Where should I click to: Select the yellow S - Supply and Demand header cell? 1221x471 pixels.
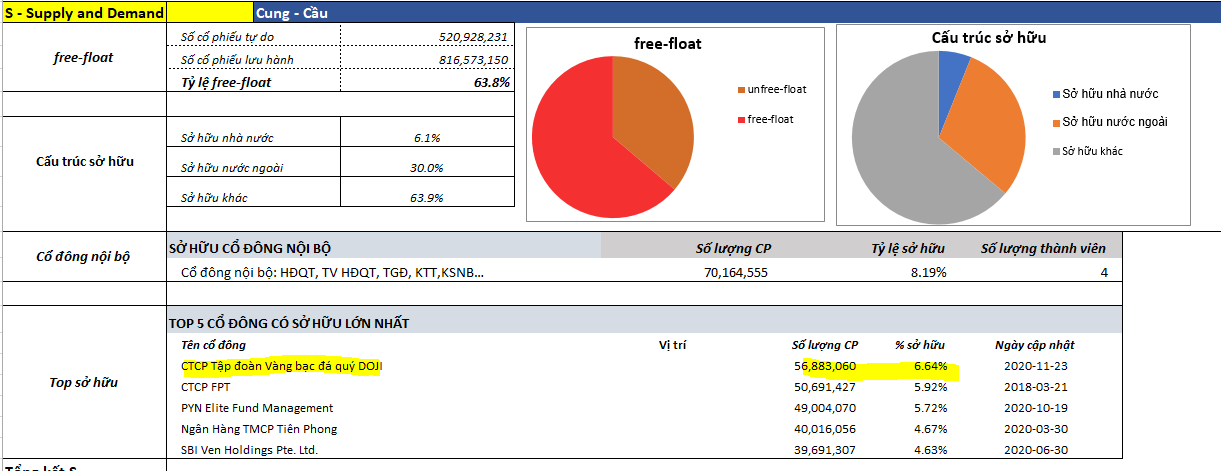[x=84, y=13]
